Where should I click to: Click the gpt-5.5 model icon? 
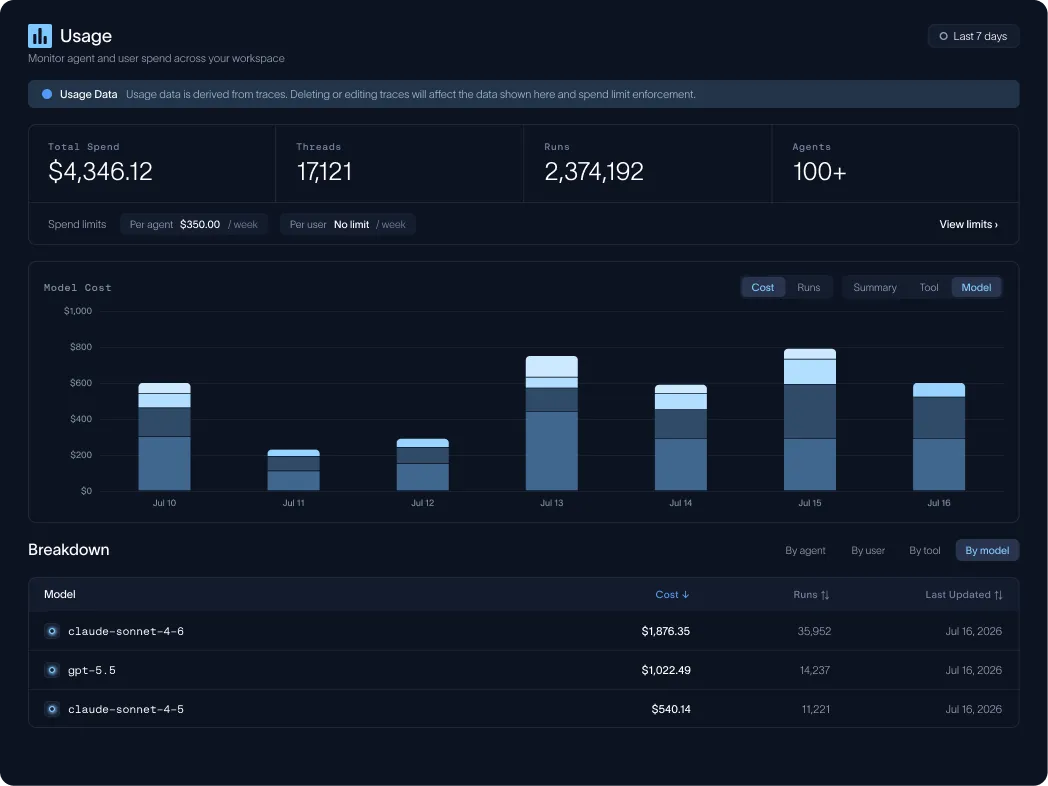pyautogui.click(x=52, y=670)
